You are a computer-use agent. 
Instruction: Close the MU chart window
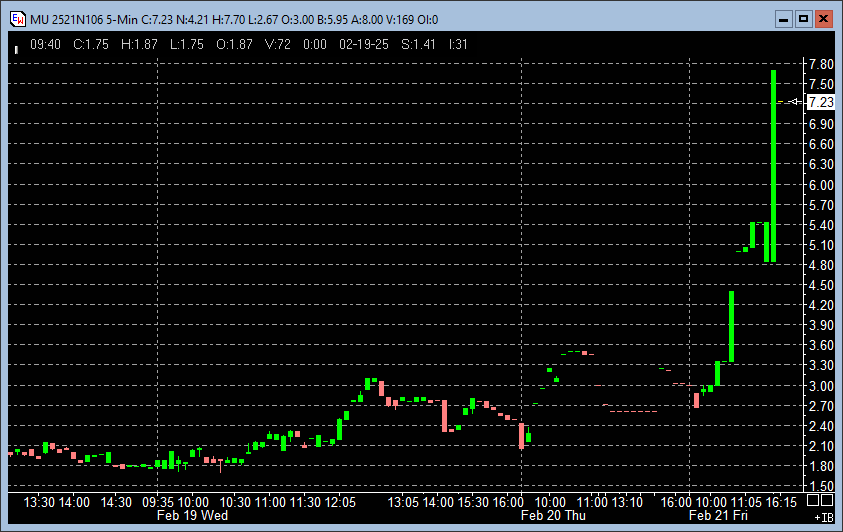(823, 19)
